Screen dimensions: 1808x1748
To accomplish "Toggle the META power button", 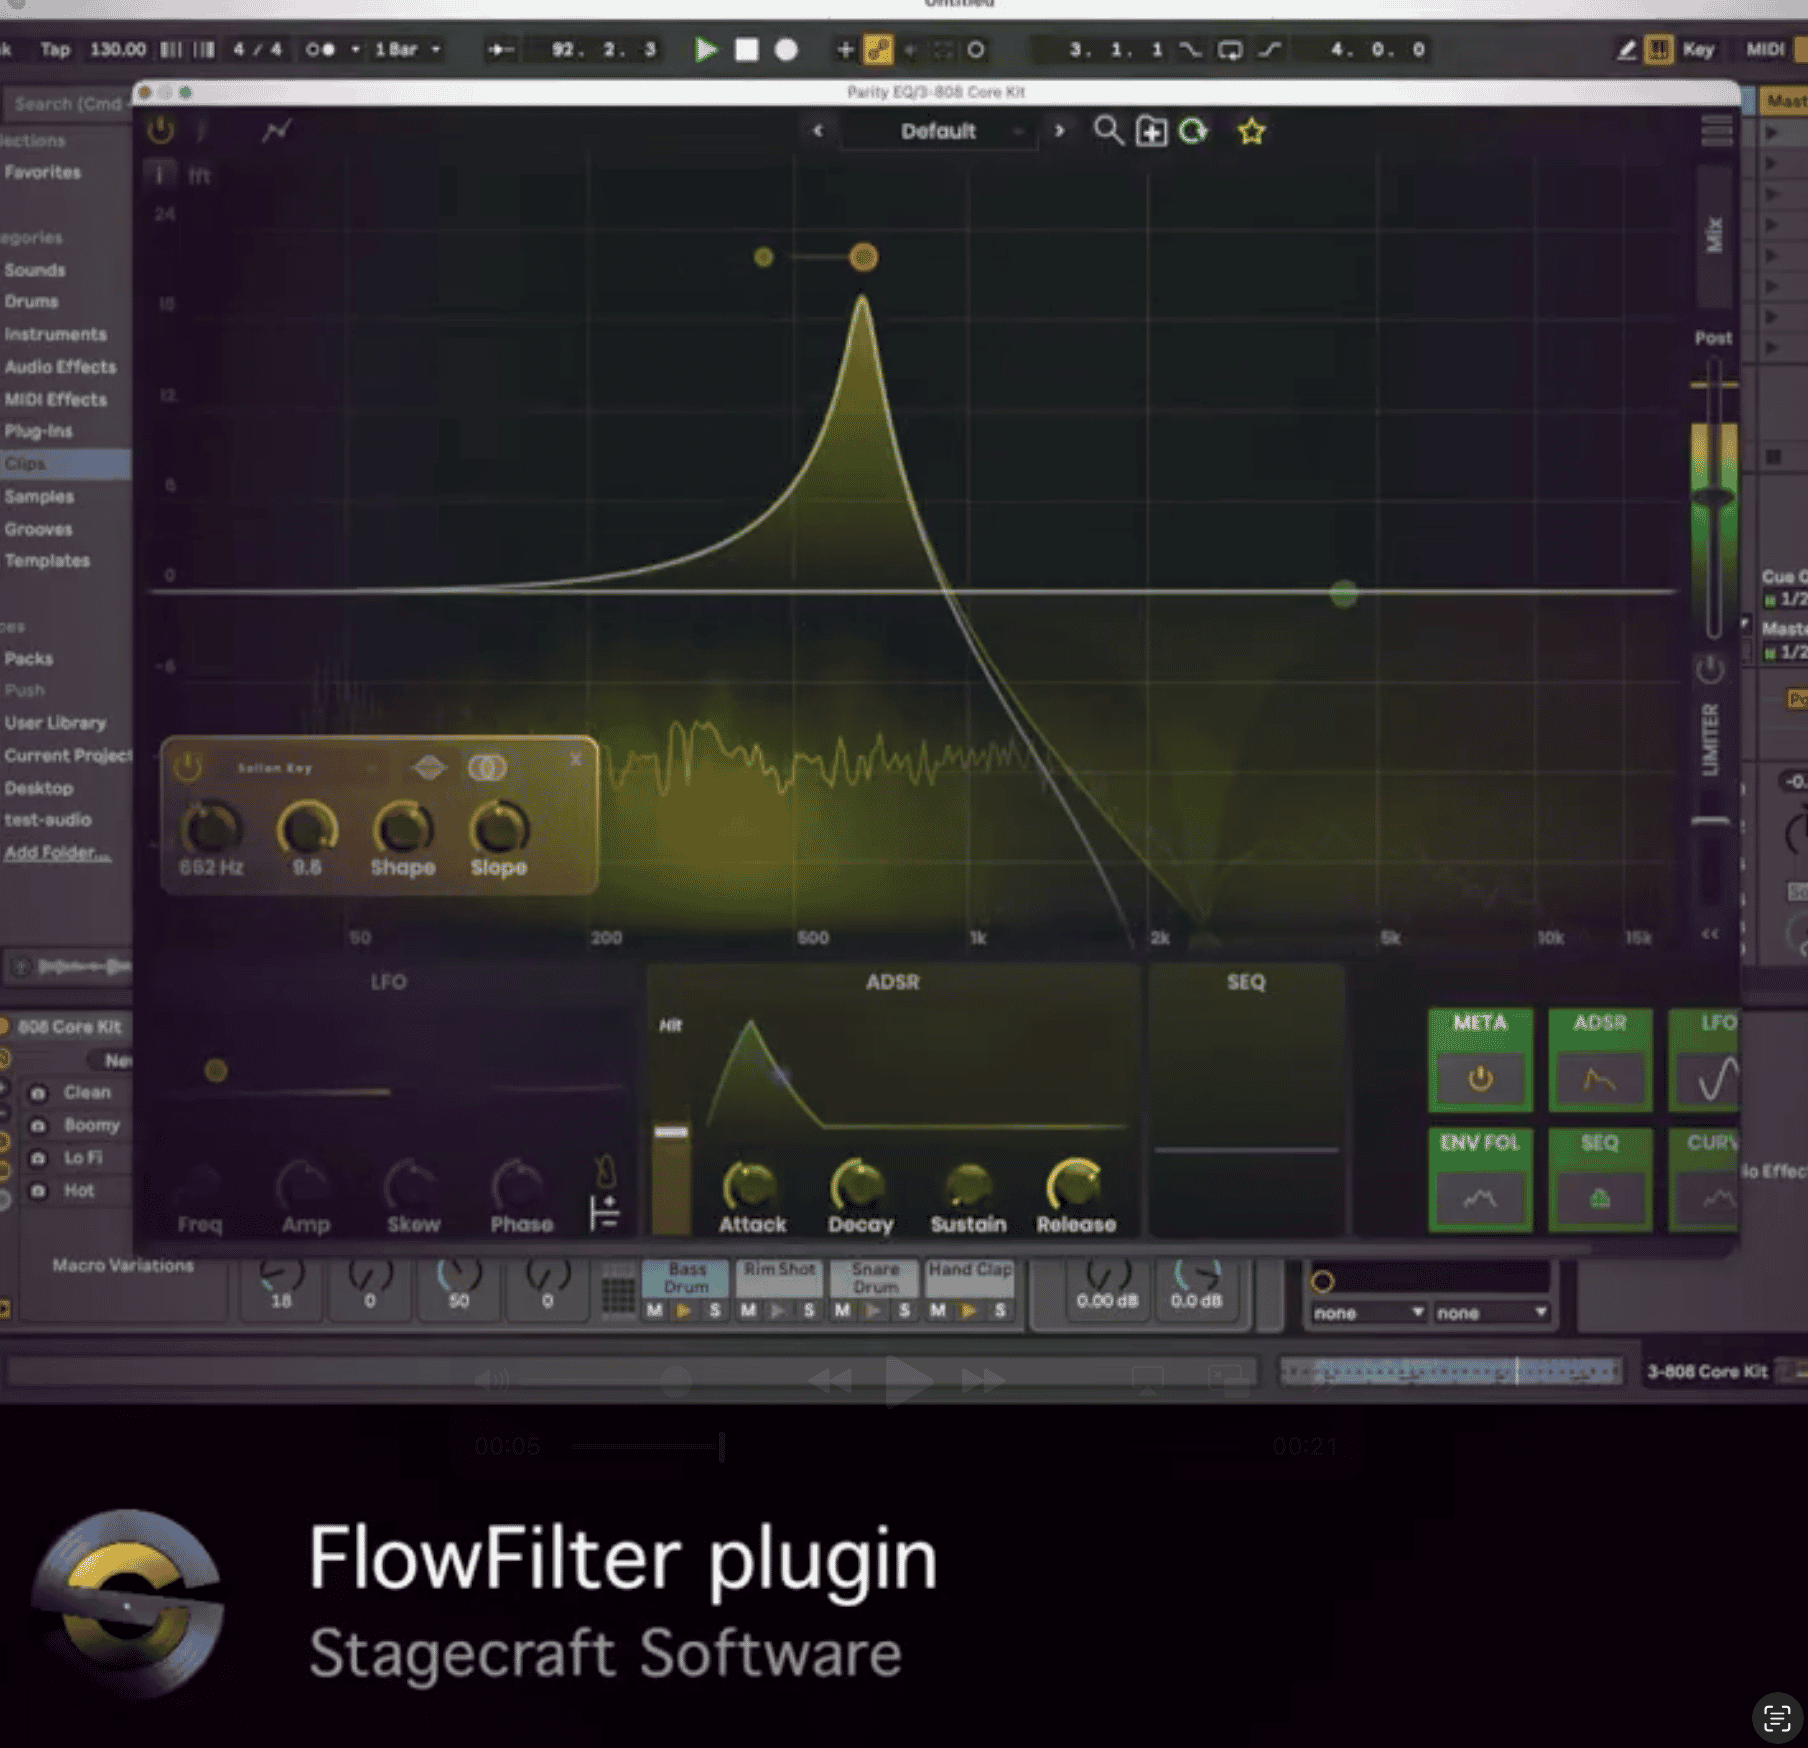I will coord(1481,1079).
